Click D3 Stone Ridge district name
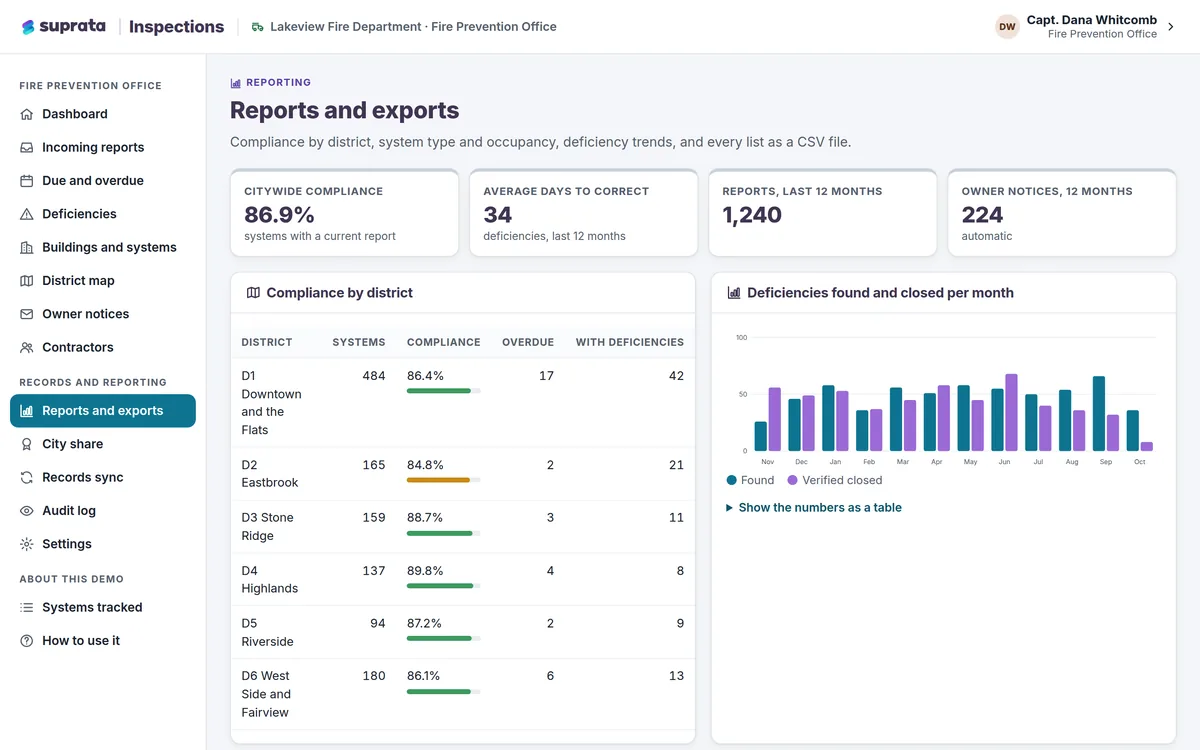This screenshot has width=1200, height=750. [x=268, y=527]
